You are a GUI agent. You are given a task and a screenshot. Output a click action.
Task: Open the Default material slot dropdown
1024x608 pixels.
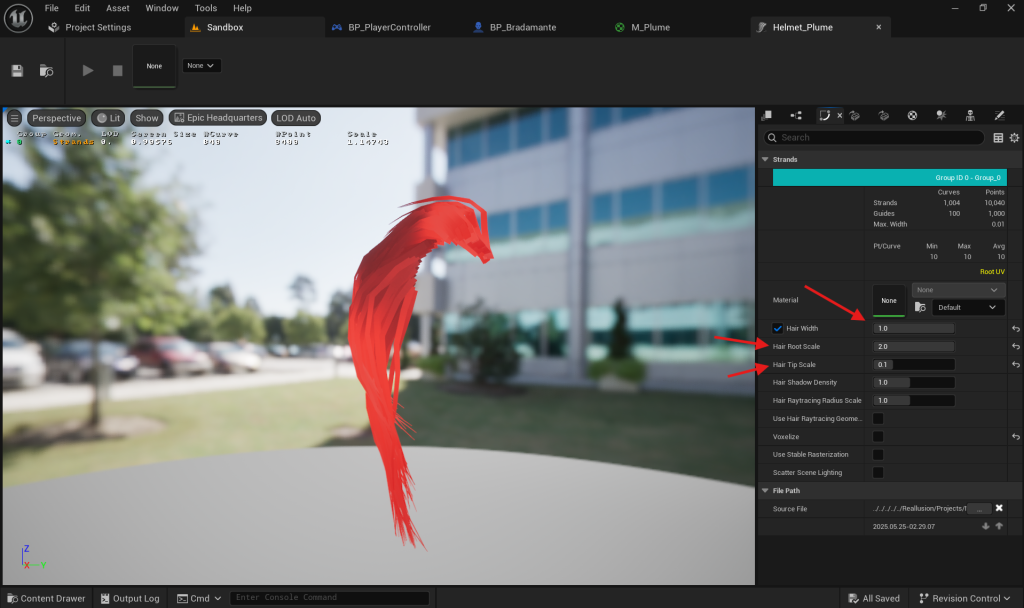click(968, 308)
